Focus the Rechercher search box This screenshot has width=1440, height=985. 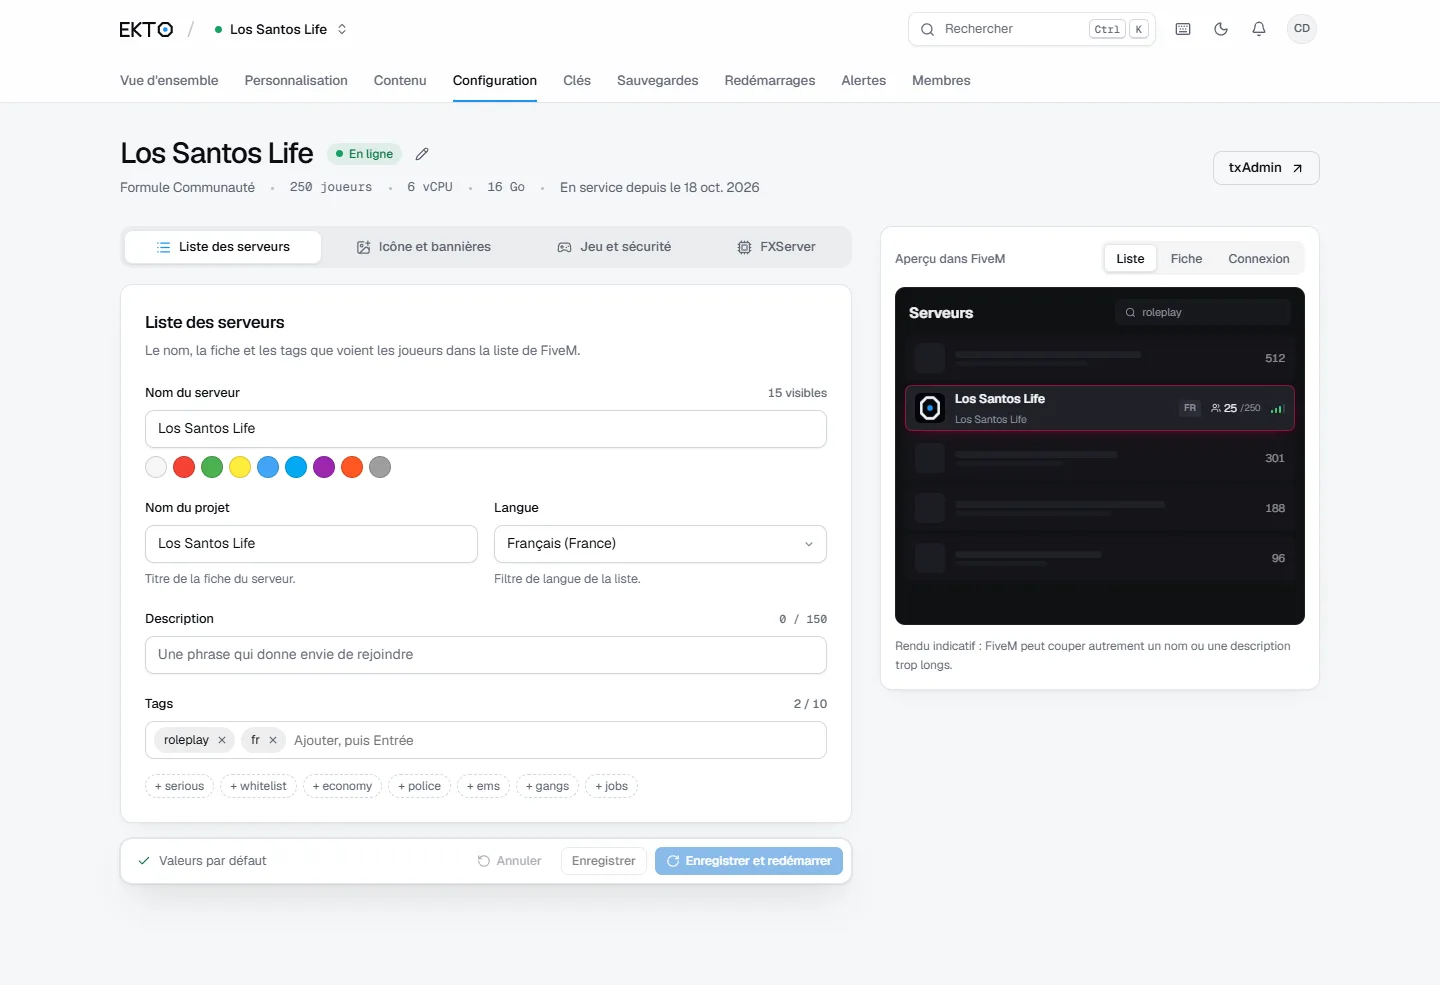pyautogui.click(x=1032, y=29)
